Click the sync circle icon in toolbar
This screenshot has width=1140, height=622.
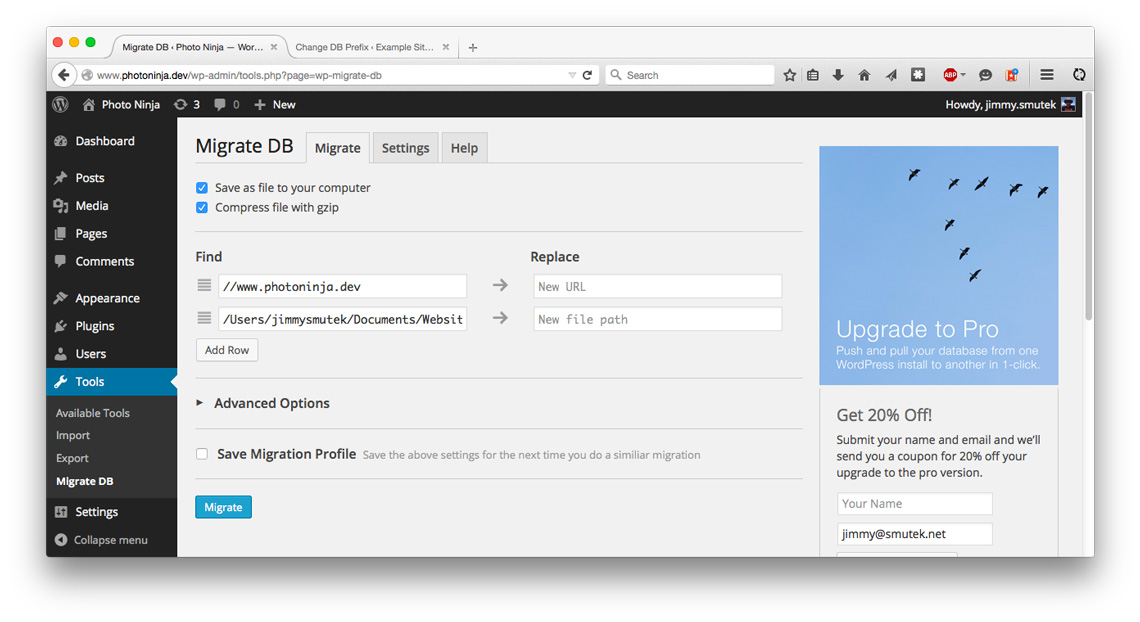pyautogui.click(x=1079, y=75)
